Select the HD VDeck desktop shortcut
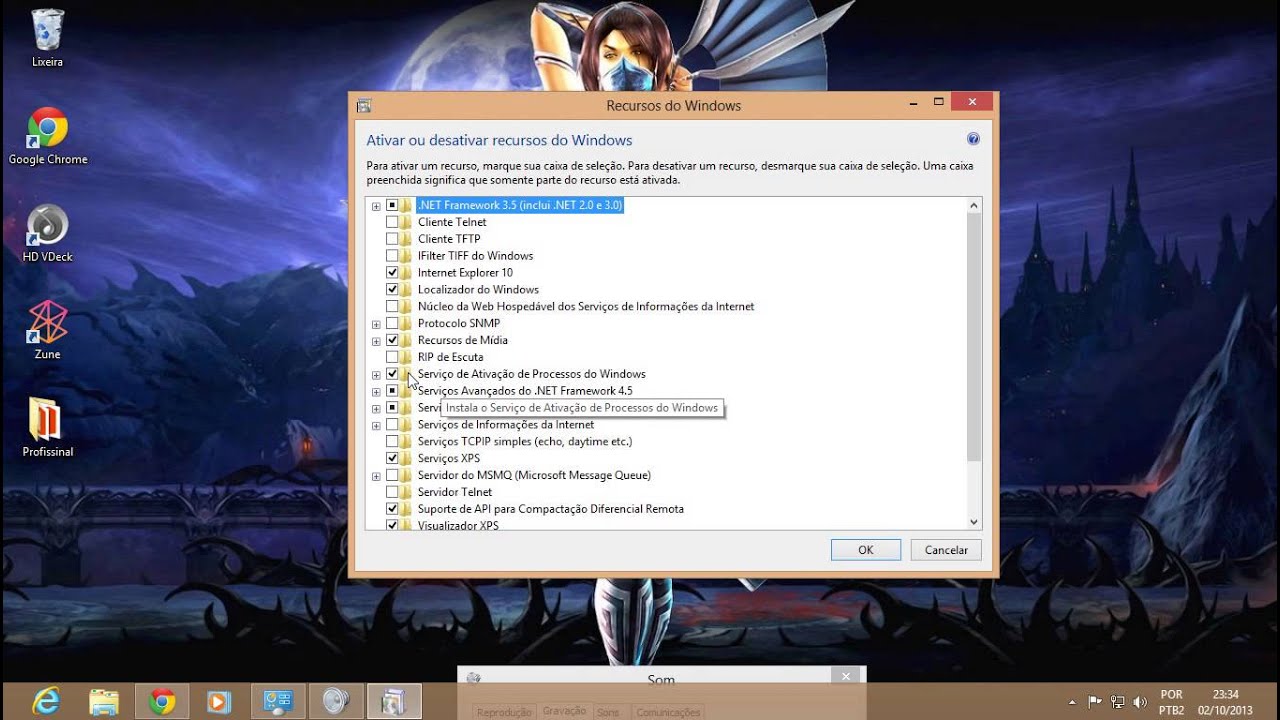The width and height of the screenshot is (1280, 720). click(x=47, y=233)
